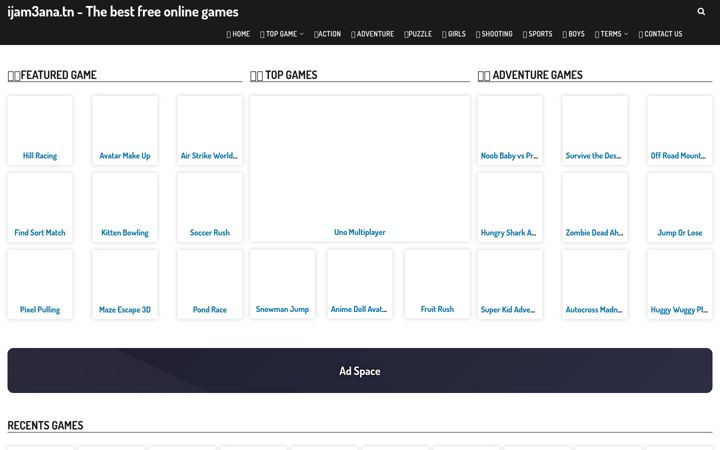Open the Autocross Madness game
This screenshot has width=720, height=450.
pyautogui.click(x=595, y=285)
